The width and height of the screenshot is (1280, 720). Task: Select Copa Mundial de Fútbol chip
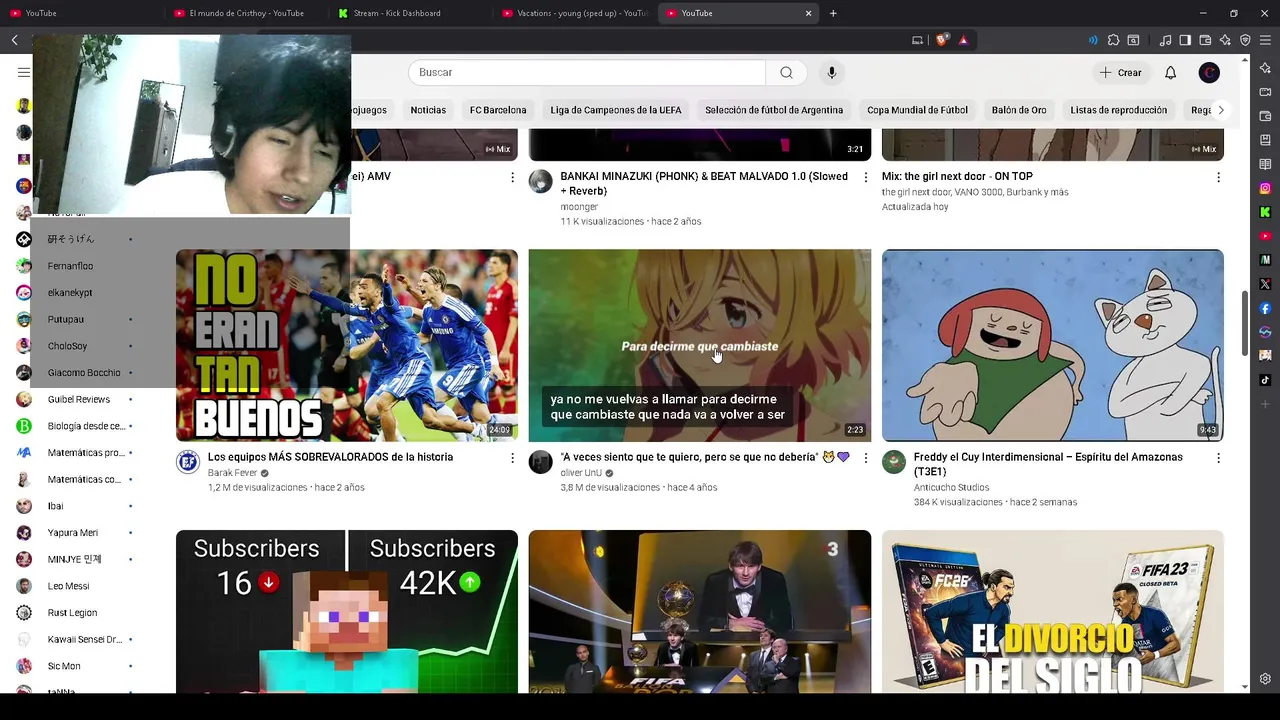click(917, 110)
